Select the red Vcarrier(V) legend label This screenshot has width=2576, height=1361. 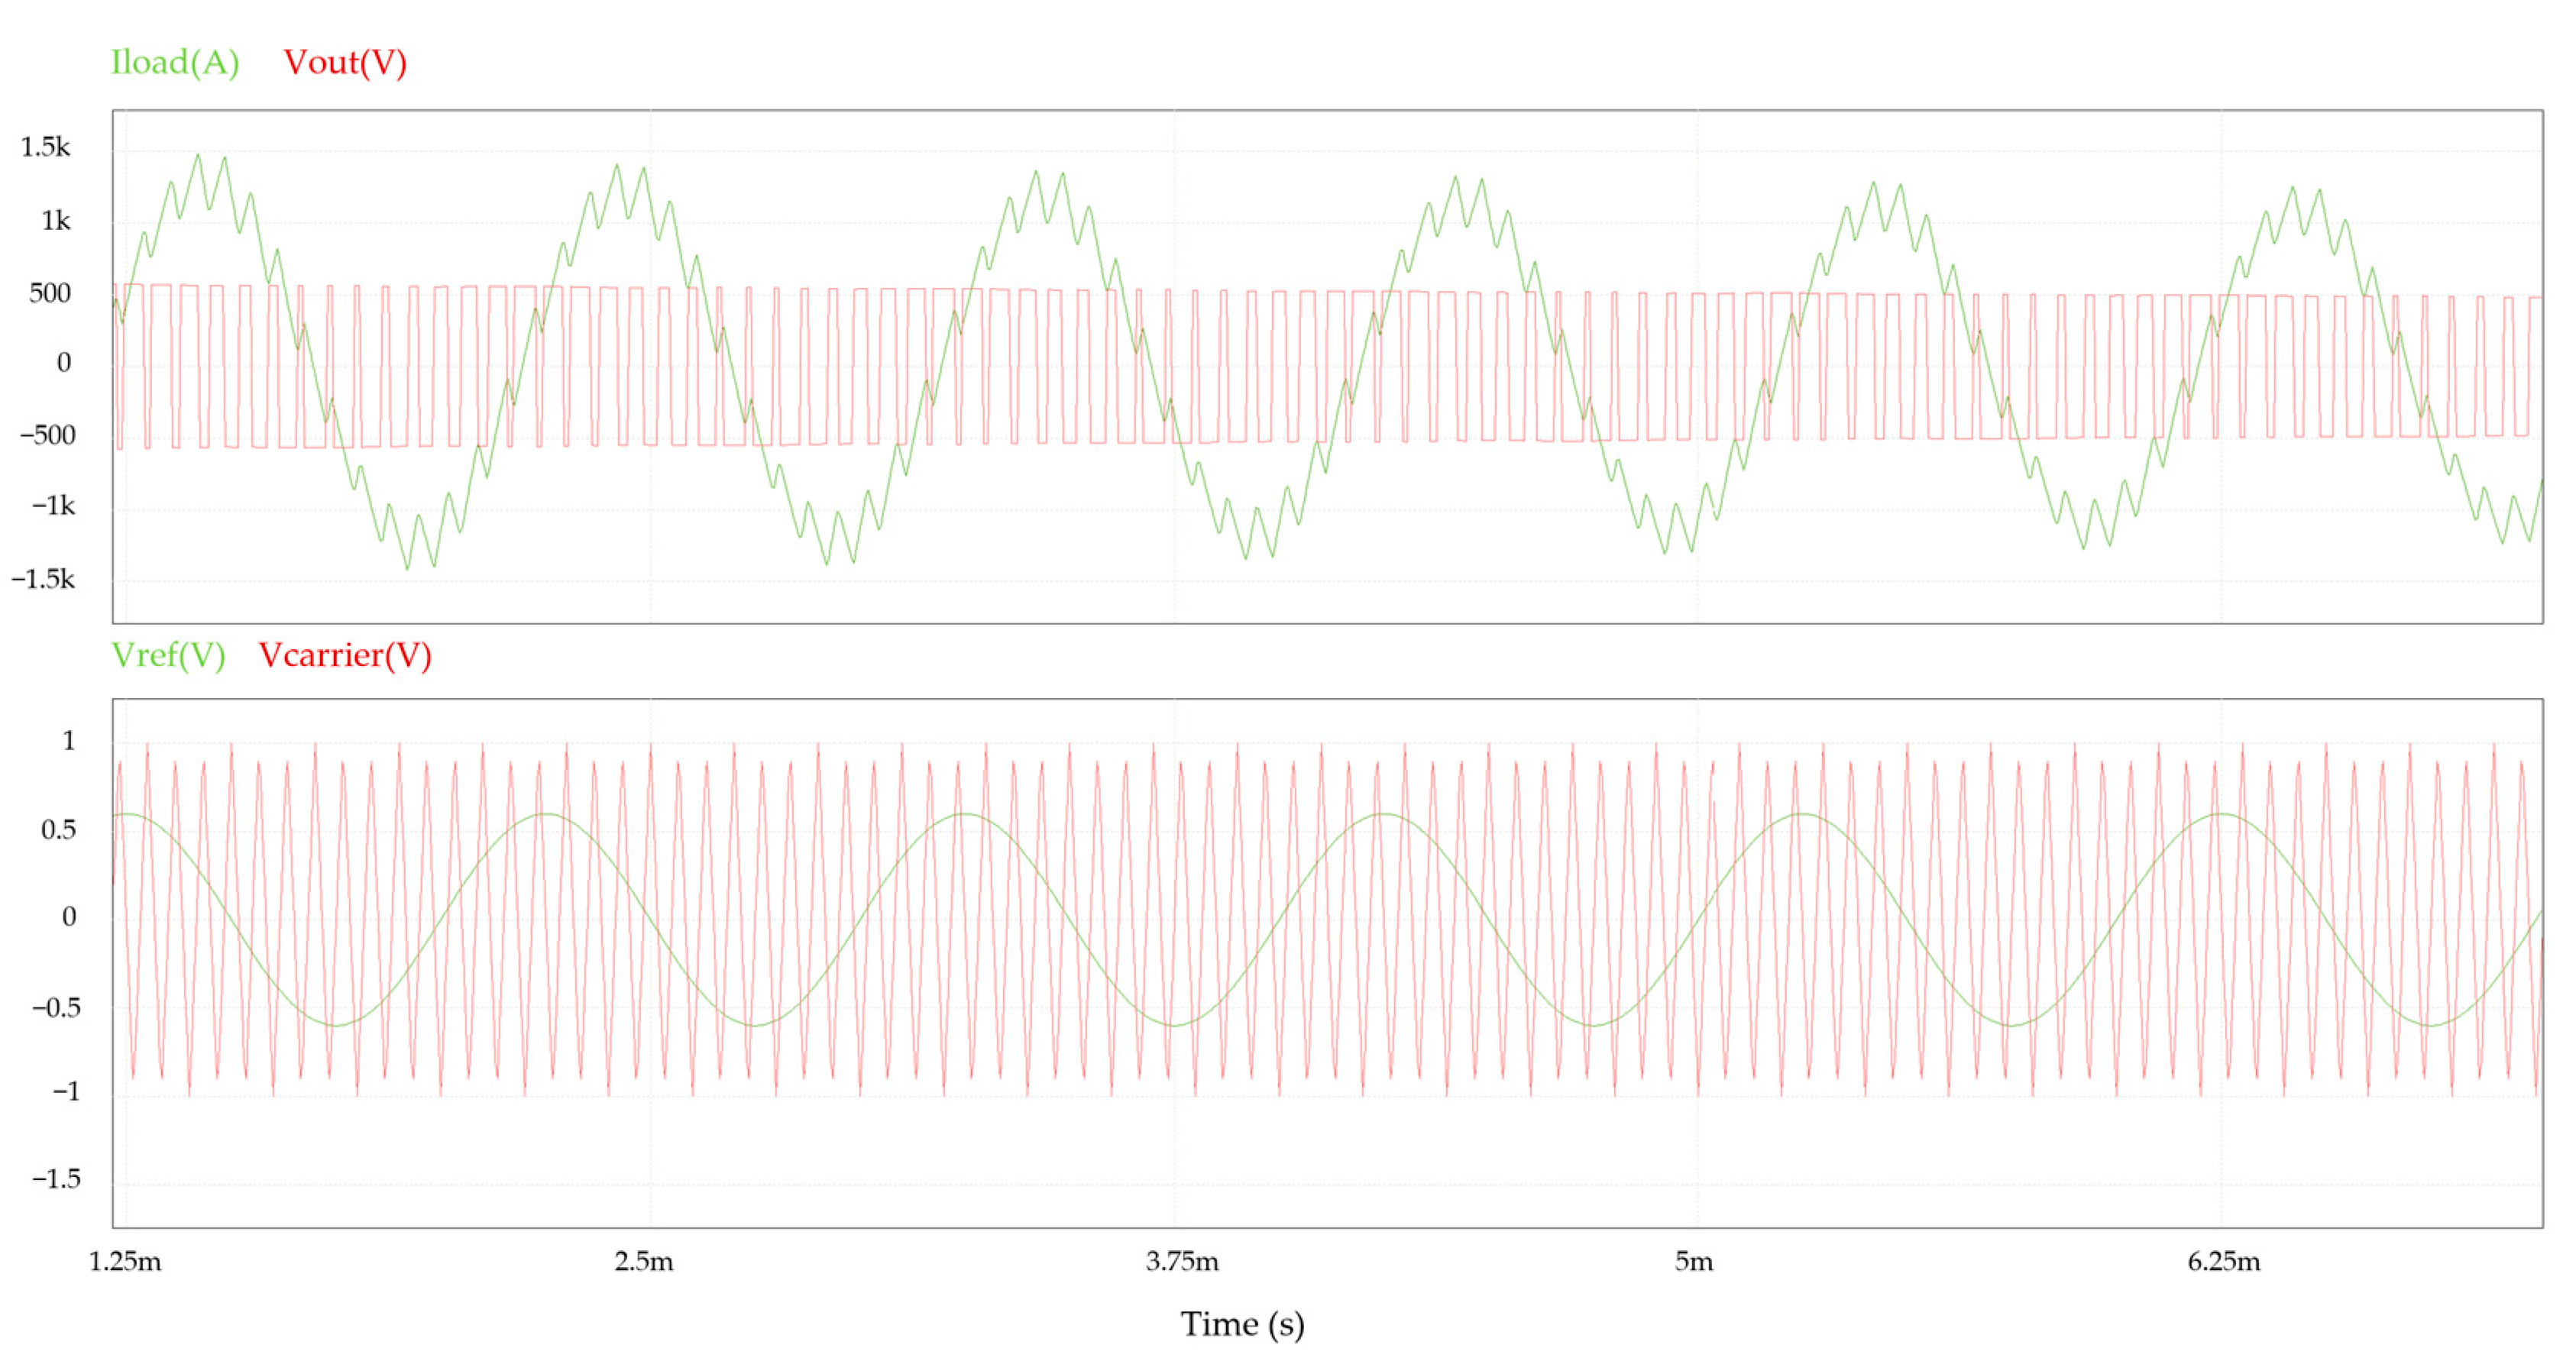coord(345,655)
